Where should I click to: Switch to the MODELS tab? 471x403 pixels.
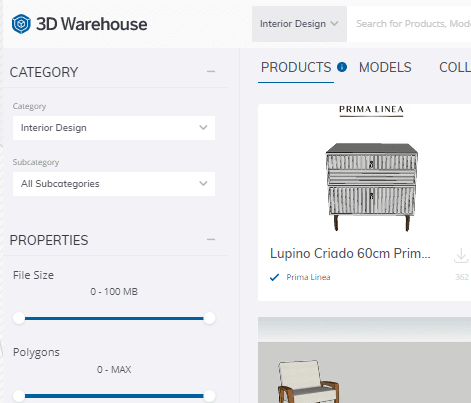coord(385,67)
